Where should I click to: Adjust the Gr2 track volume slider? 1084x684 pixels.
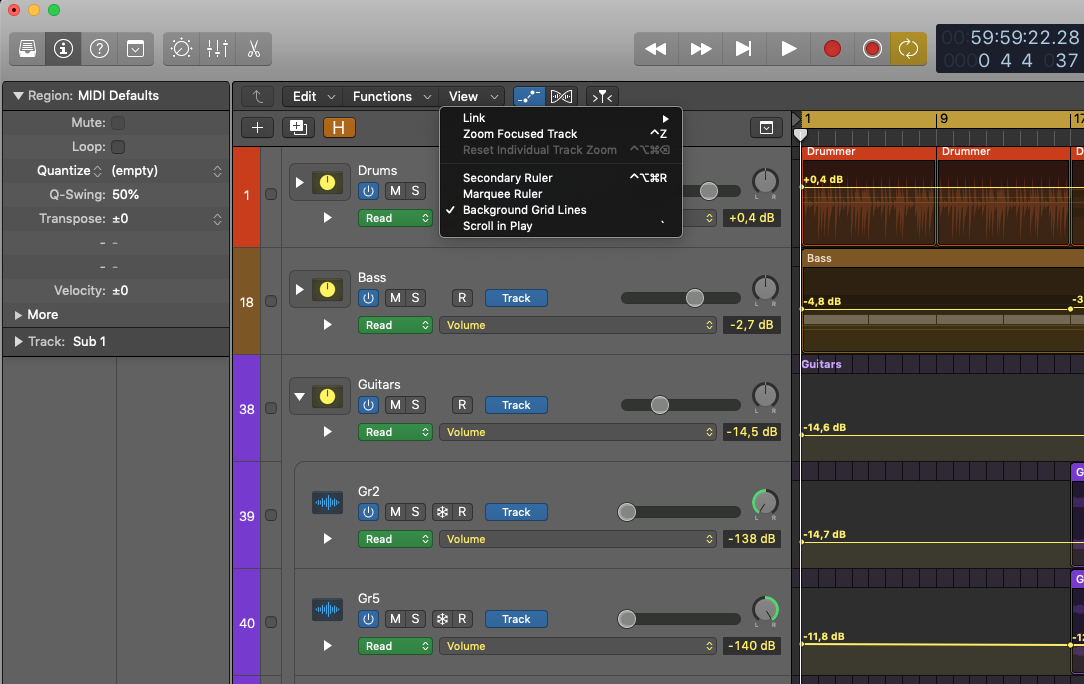coord(680,512)
